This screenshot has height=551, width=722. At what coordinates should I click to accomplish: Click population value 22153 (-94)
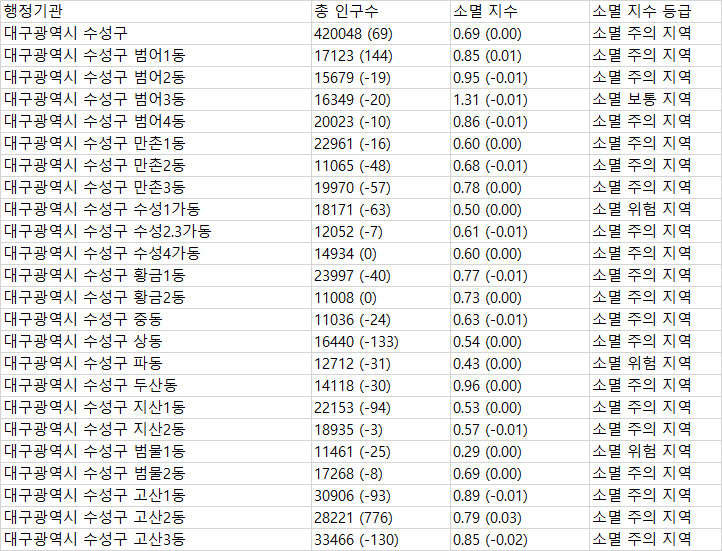352,408
